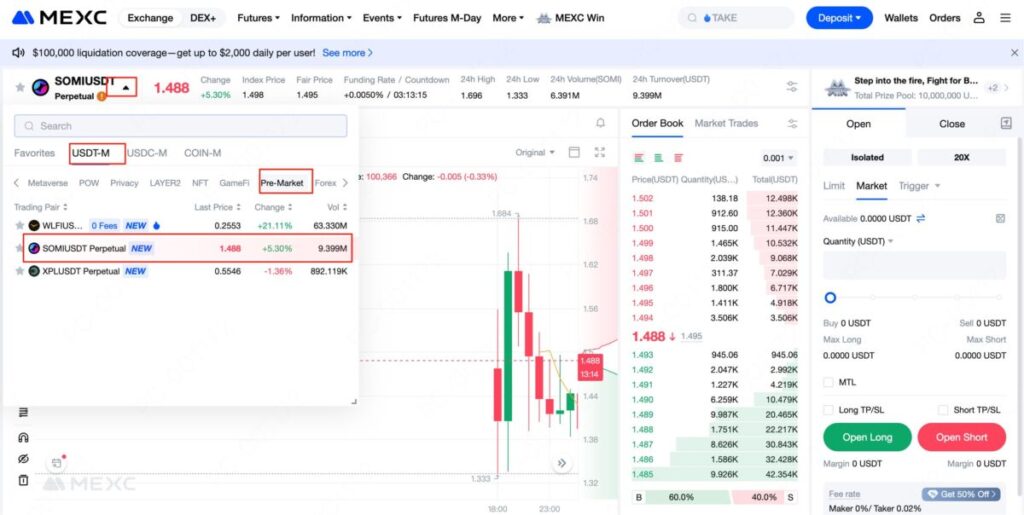Switch to USDC-M tab
This screenshot has height=515, width=1024.
tap(147, 153)
